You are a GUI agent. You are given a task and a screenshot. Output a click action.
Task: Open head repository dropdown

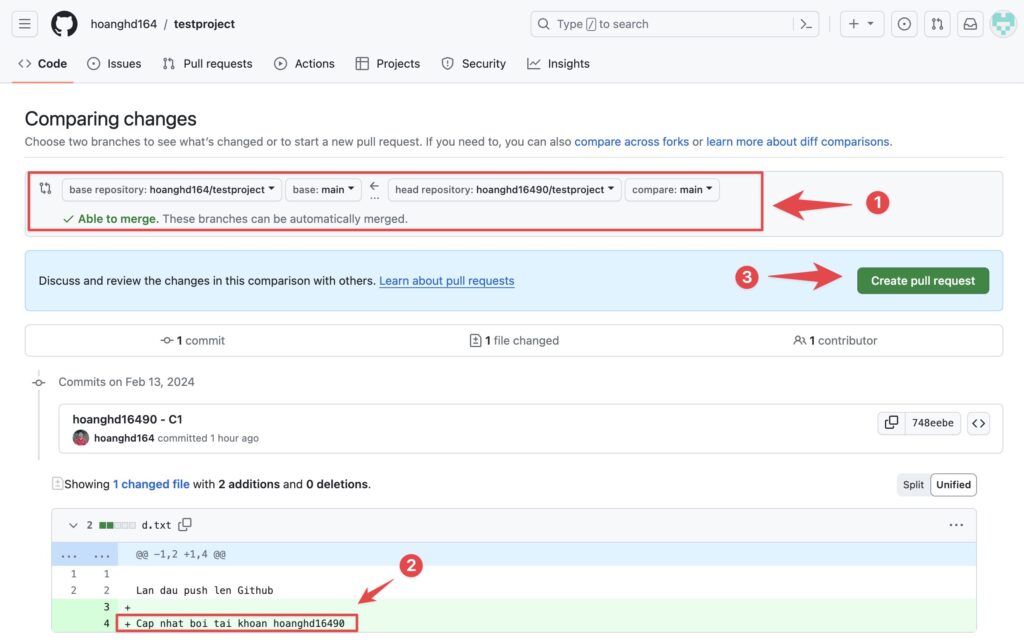[504, 189]
